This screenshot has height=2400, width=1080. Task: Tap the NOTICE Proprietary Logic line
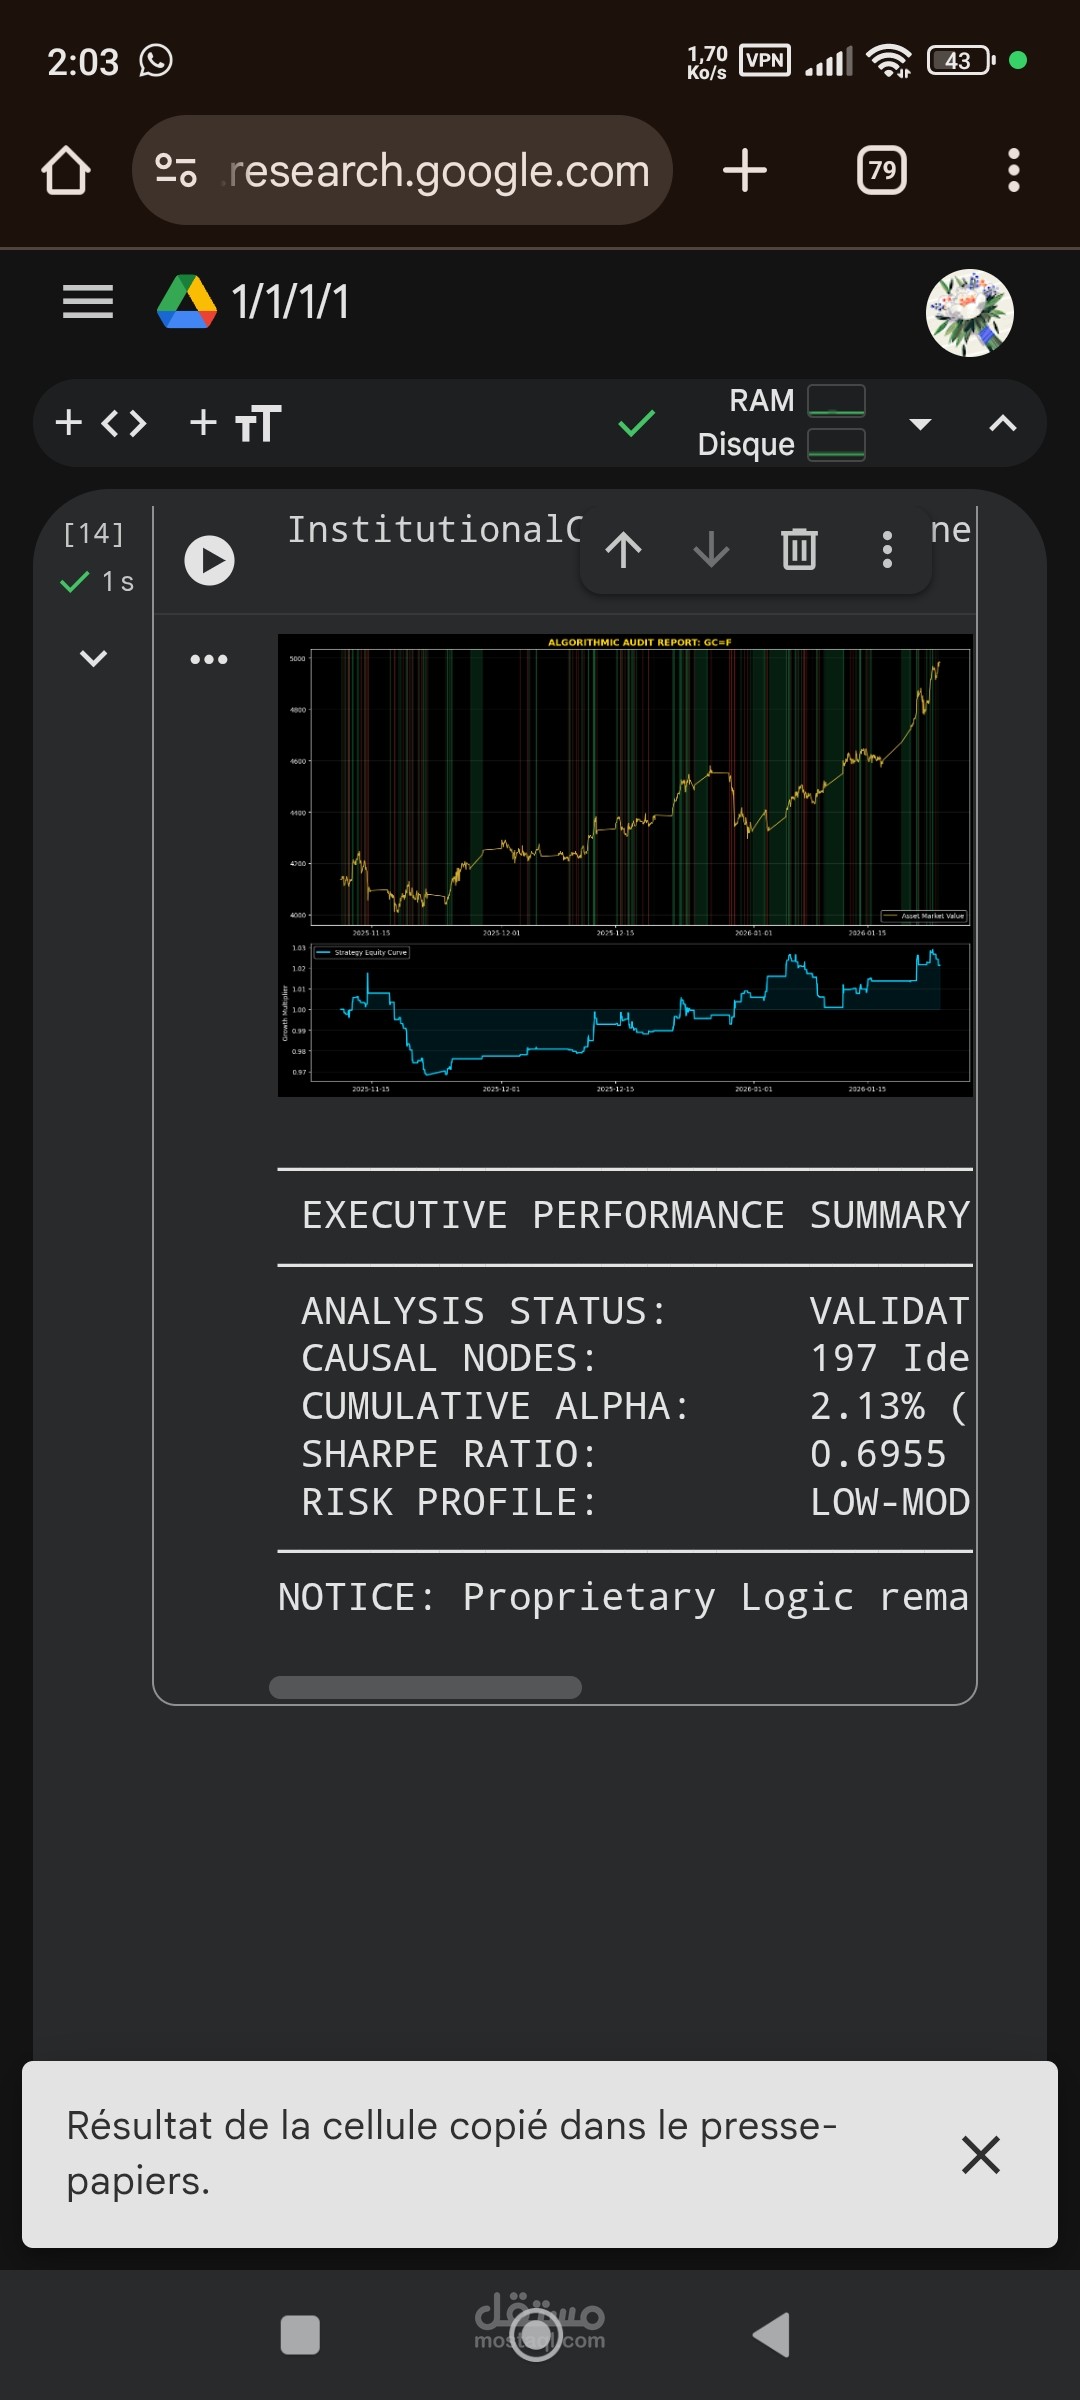624,1597
